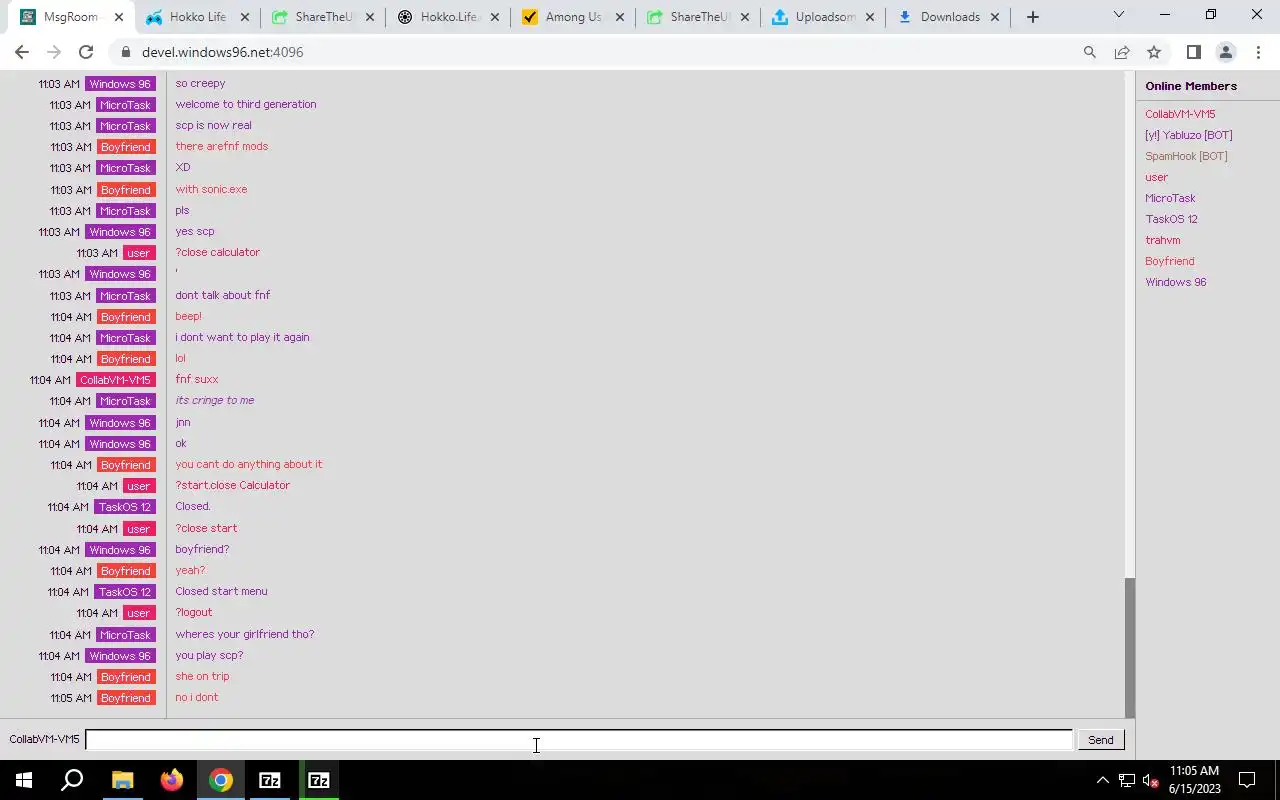Screen dimensions: 1280x800
Task: Click the chat message input field
Action: coord(578,740)
